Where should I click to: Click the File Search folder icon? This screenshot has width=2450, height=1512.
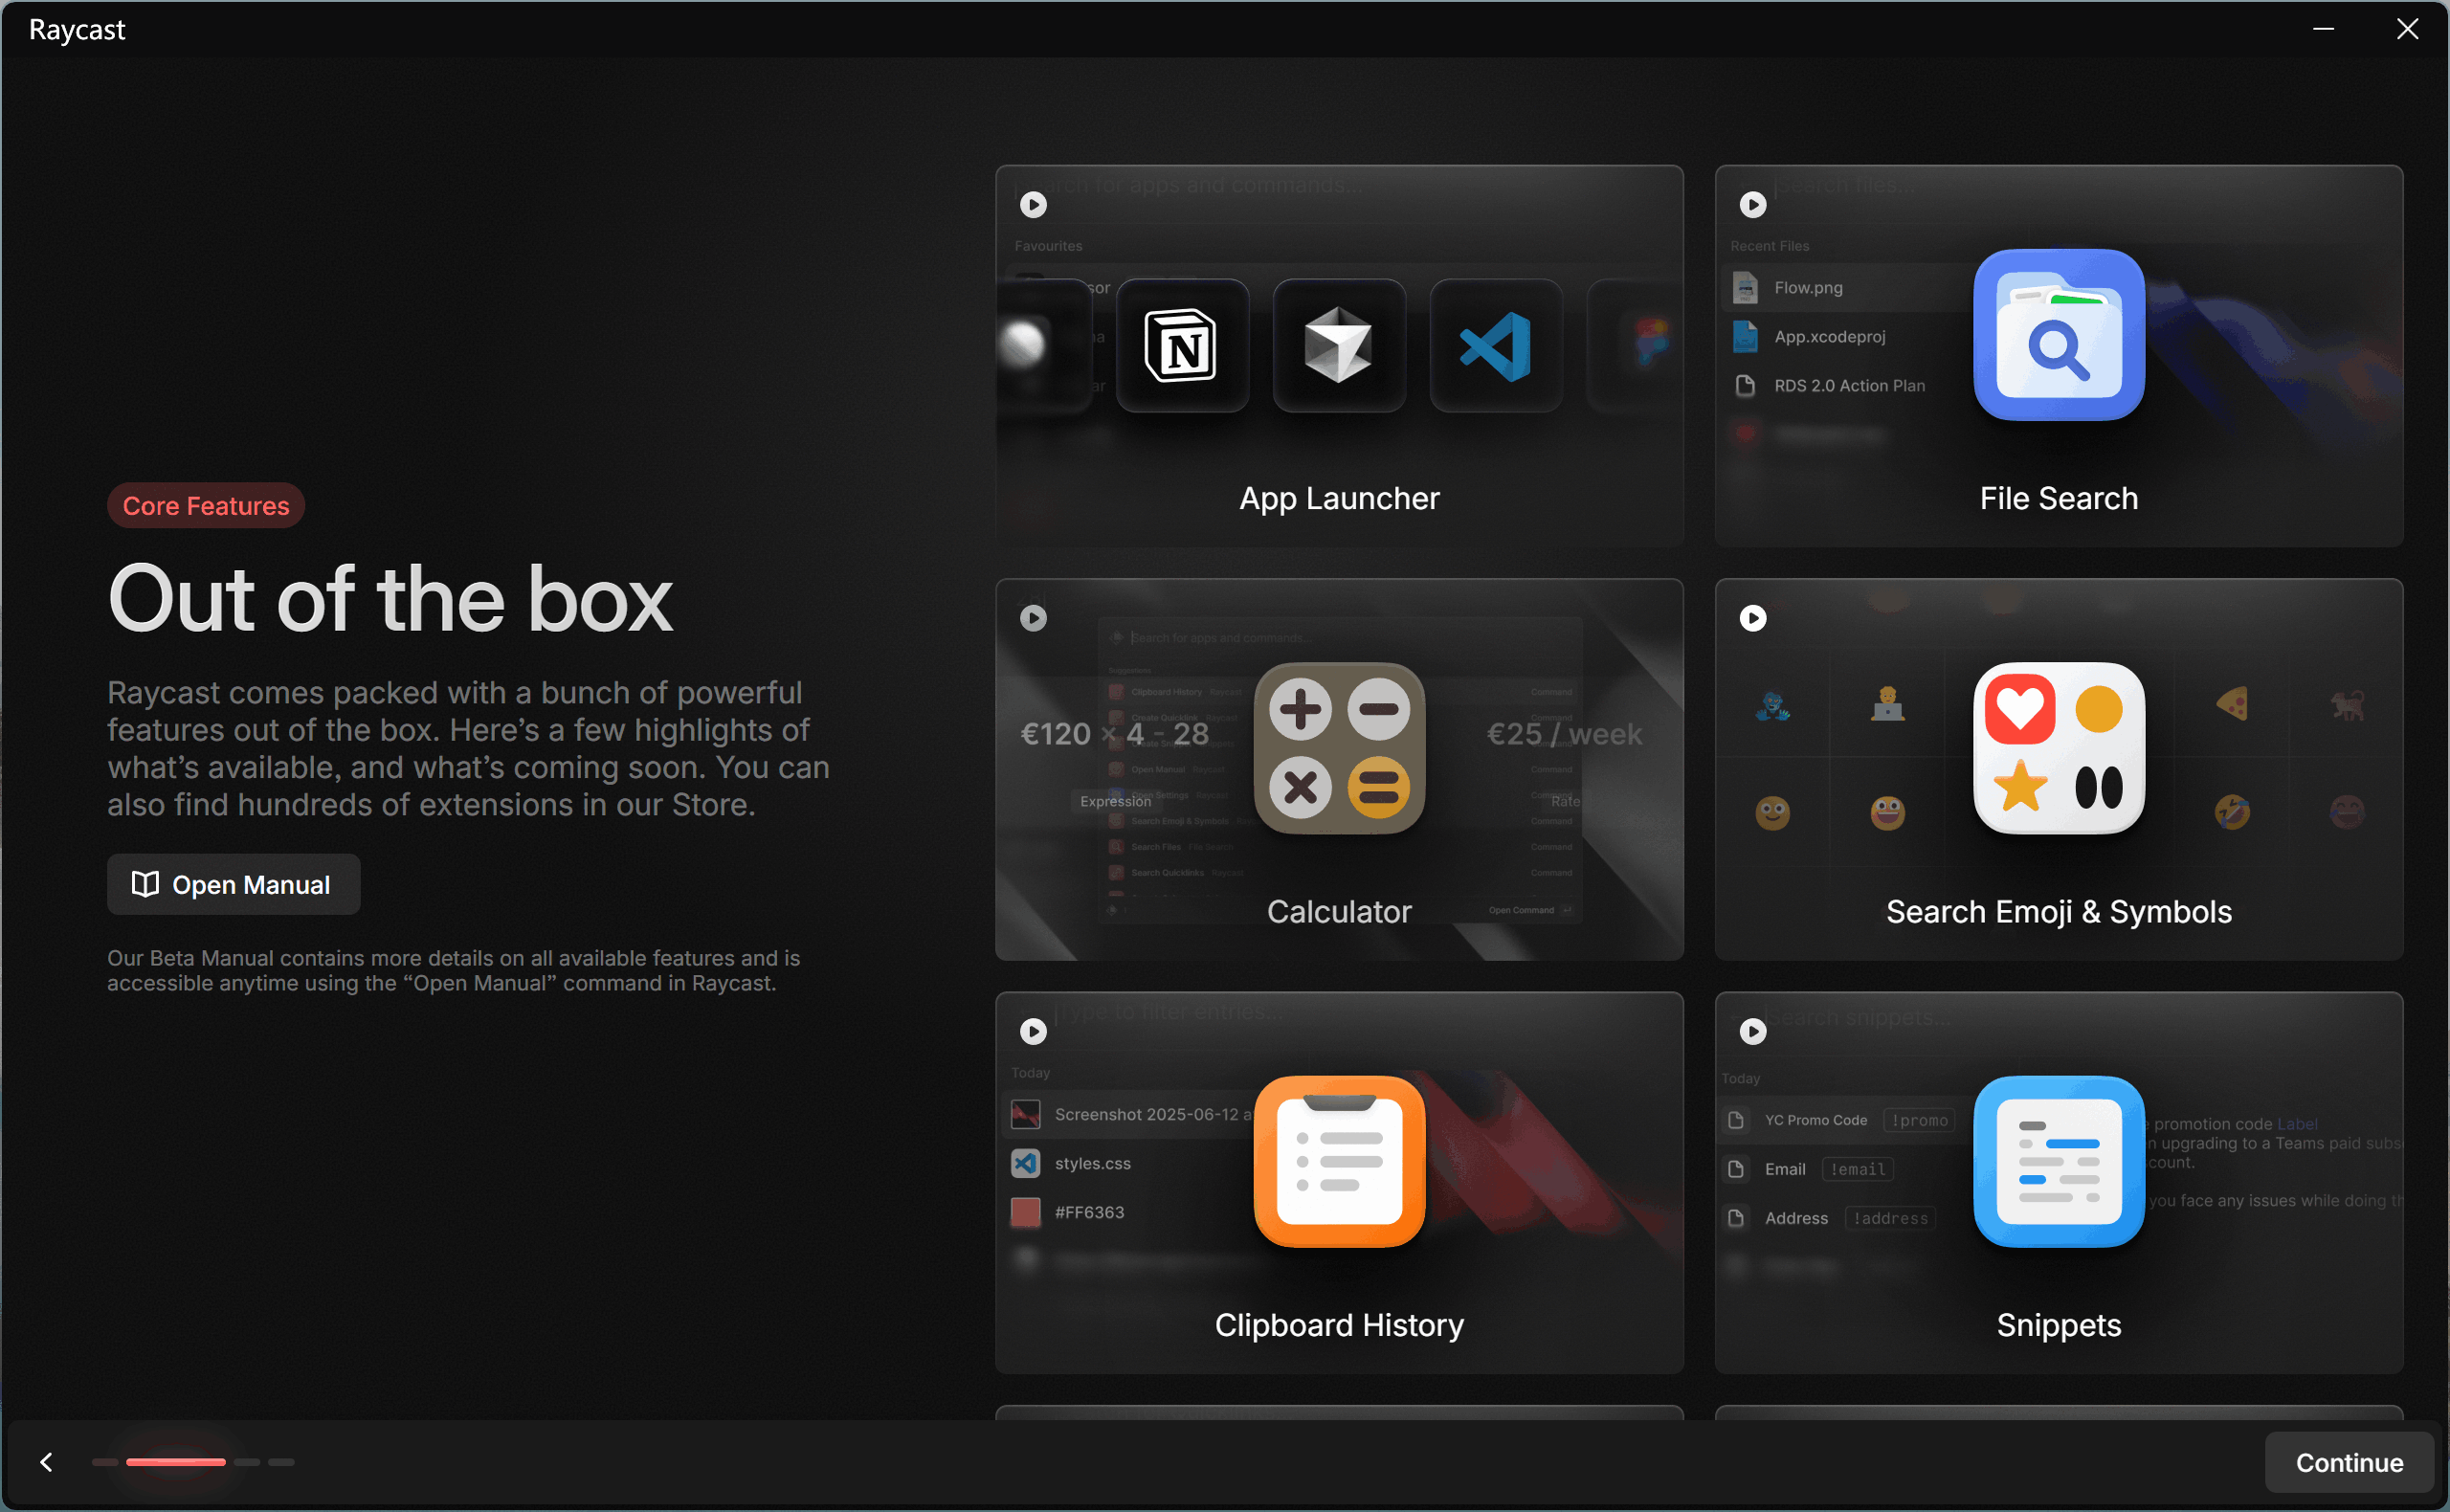click(x=2058, y=334)
